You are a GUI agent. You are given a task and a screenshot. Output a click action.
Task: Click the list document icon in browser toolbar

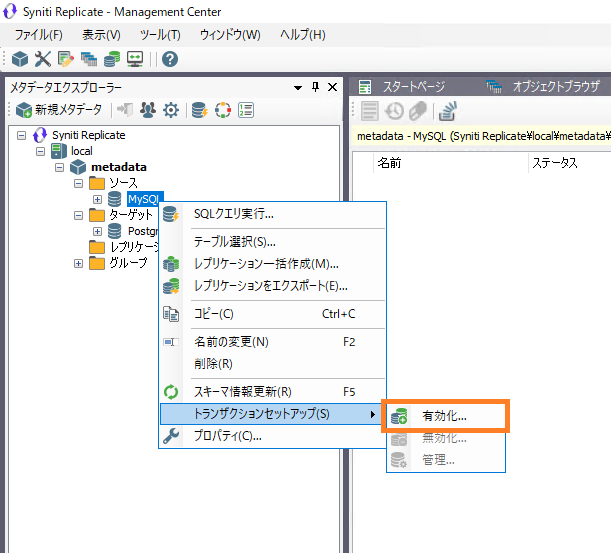[369, 111]
